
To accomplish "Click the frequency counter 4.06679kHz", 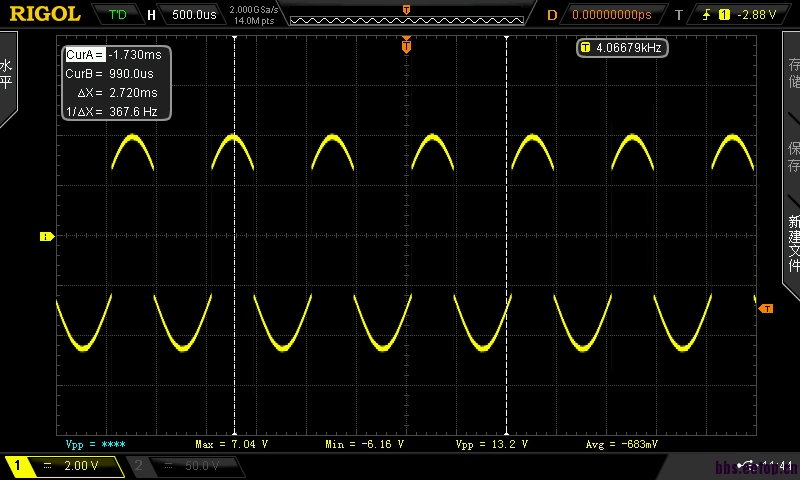I will (x=622, y=48).
